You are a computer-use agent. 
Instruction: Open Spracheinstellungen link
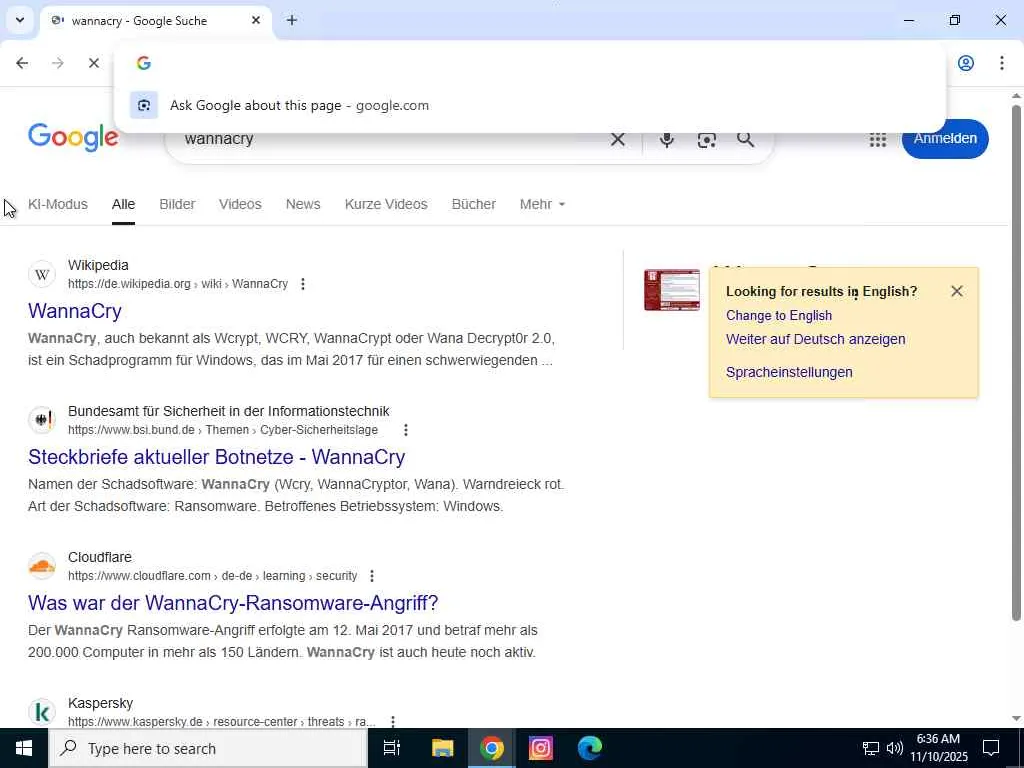click(x=789, y=372)
